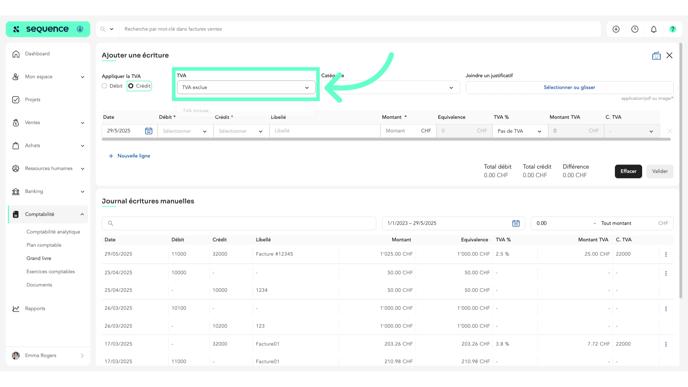Click the Ventes sidebar icon
This screenshot has height=387, width=688.
[x=16, y=123]
